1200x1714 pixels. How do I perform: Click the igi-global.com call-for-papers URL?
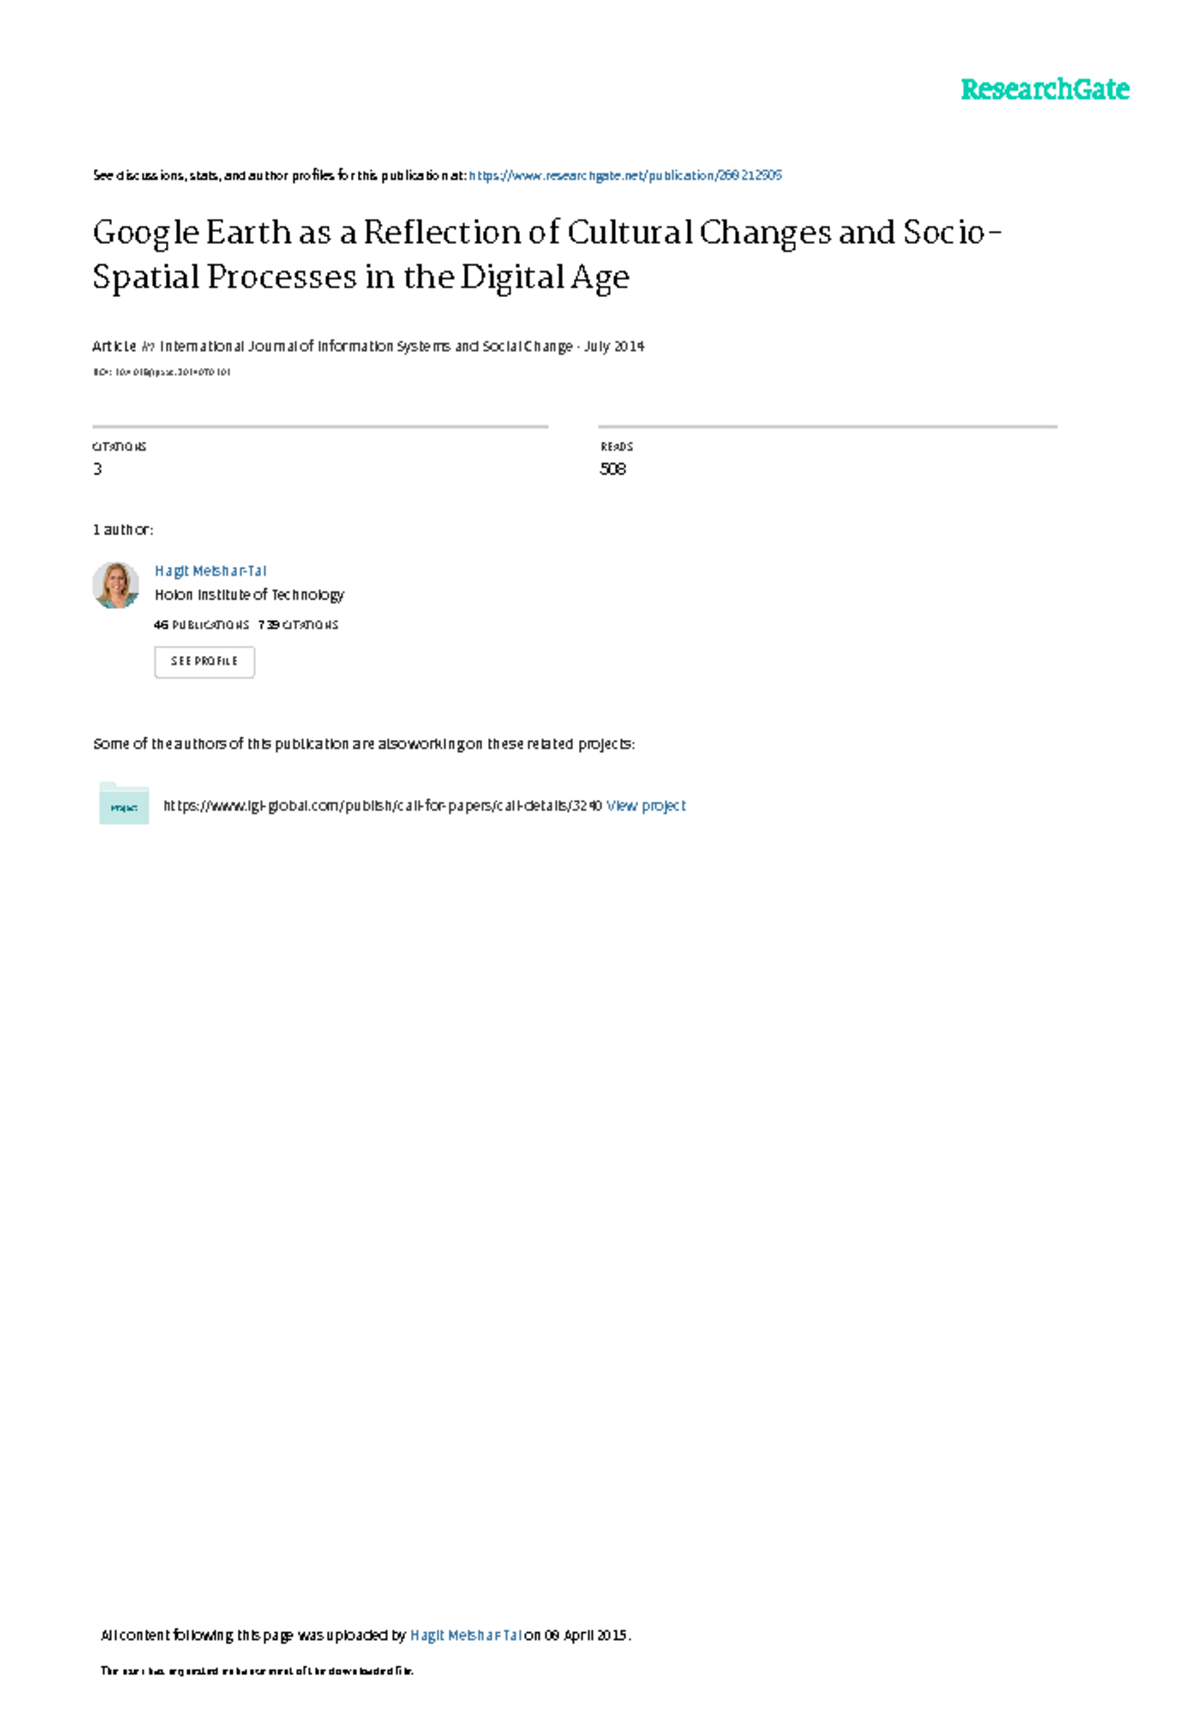click(382, 805)
